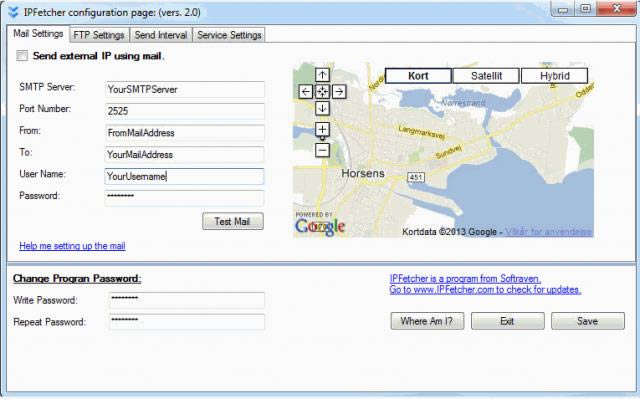Viewport: 640px width, 399px height.
Task: Click the SMTP Server label
Action: pos(47,87)
